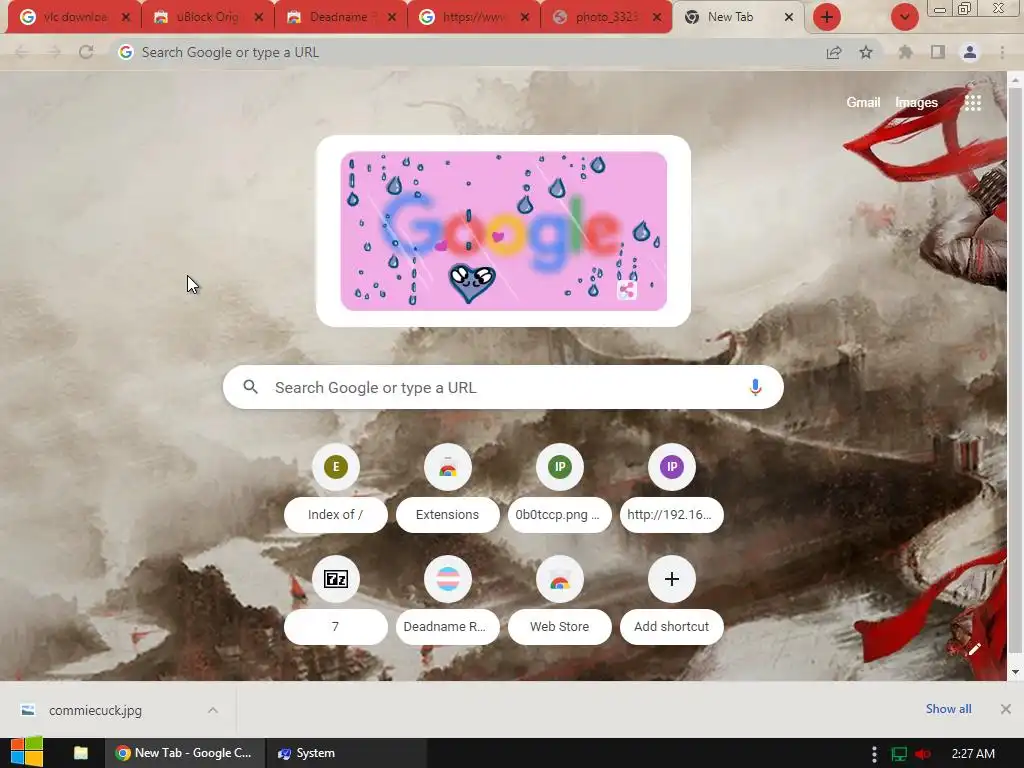Customize this page with the pencil icon
The width and height of the screenshot is (1024, 768).
tap(974, 648)
